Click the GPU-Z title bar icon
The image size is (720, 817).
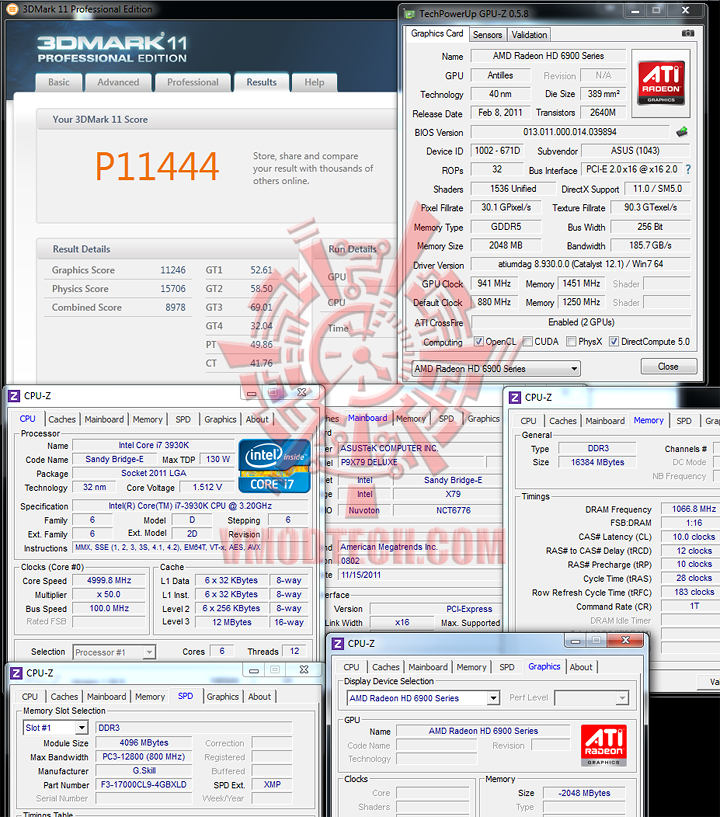click(410, 14)
